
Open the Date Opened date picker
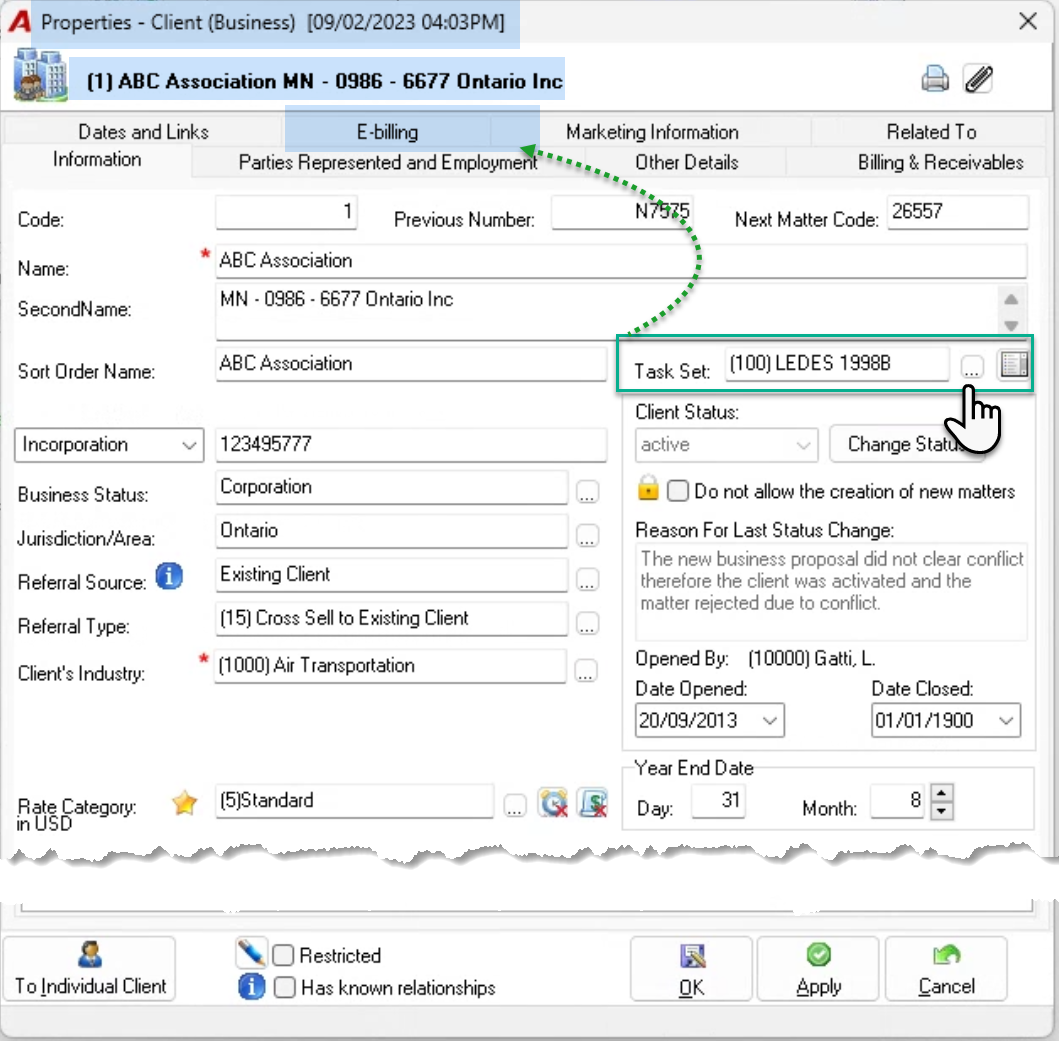769,721
